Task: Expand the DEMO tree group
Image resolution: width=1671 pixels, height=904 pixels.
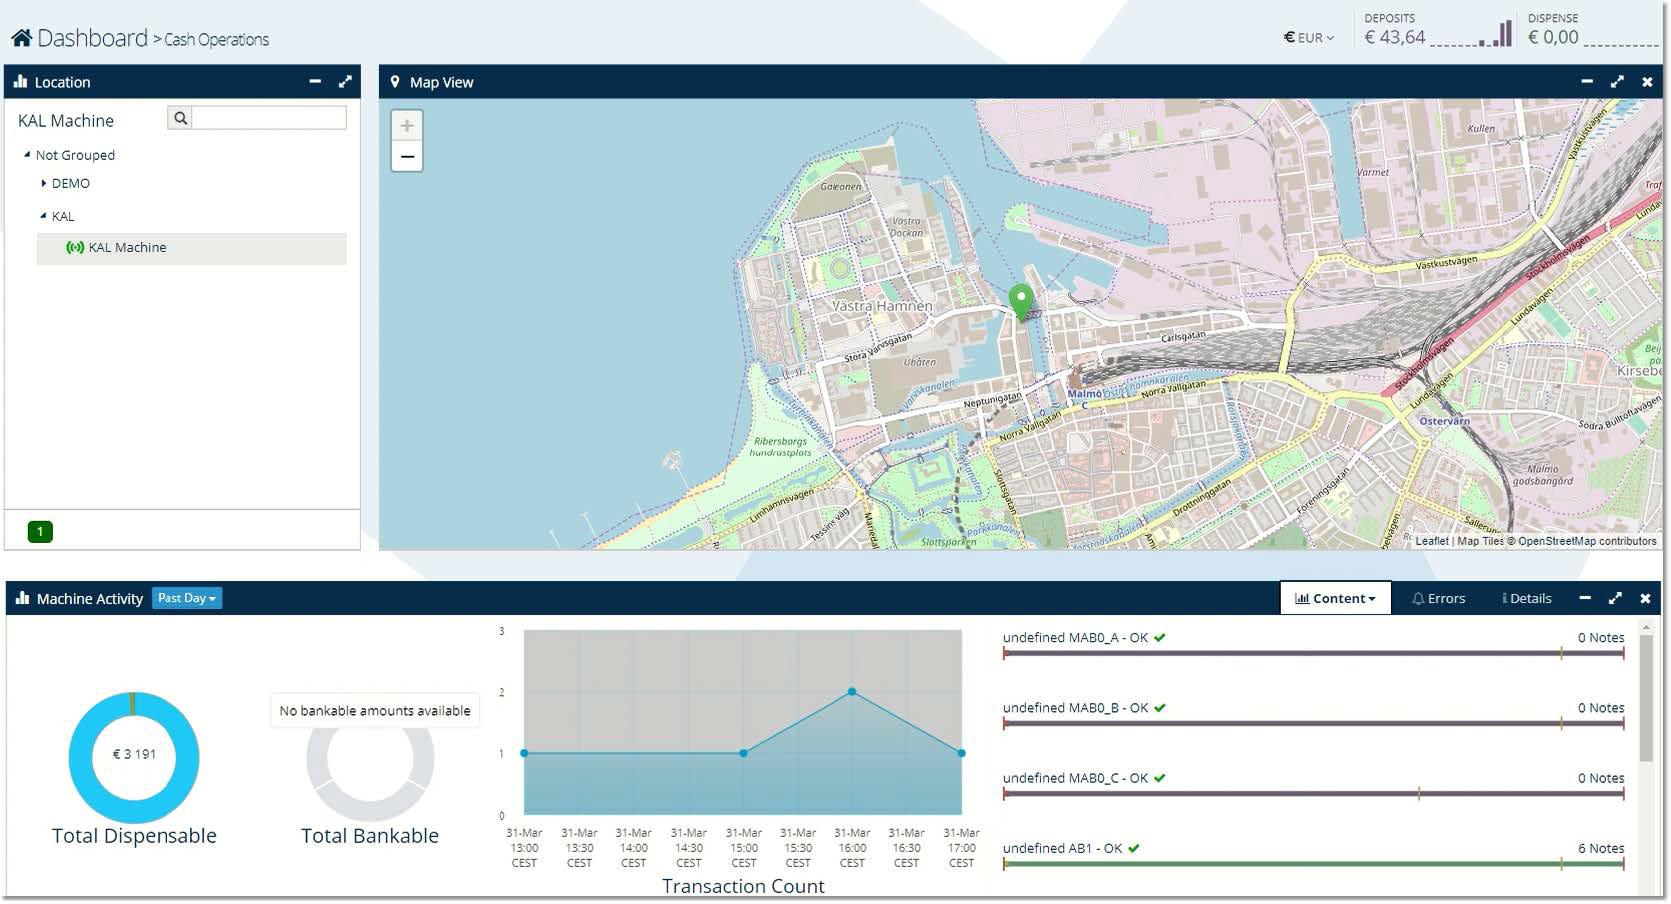Action: [44, 184]
